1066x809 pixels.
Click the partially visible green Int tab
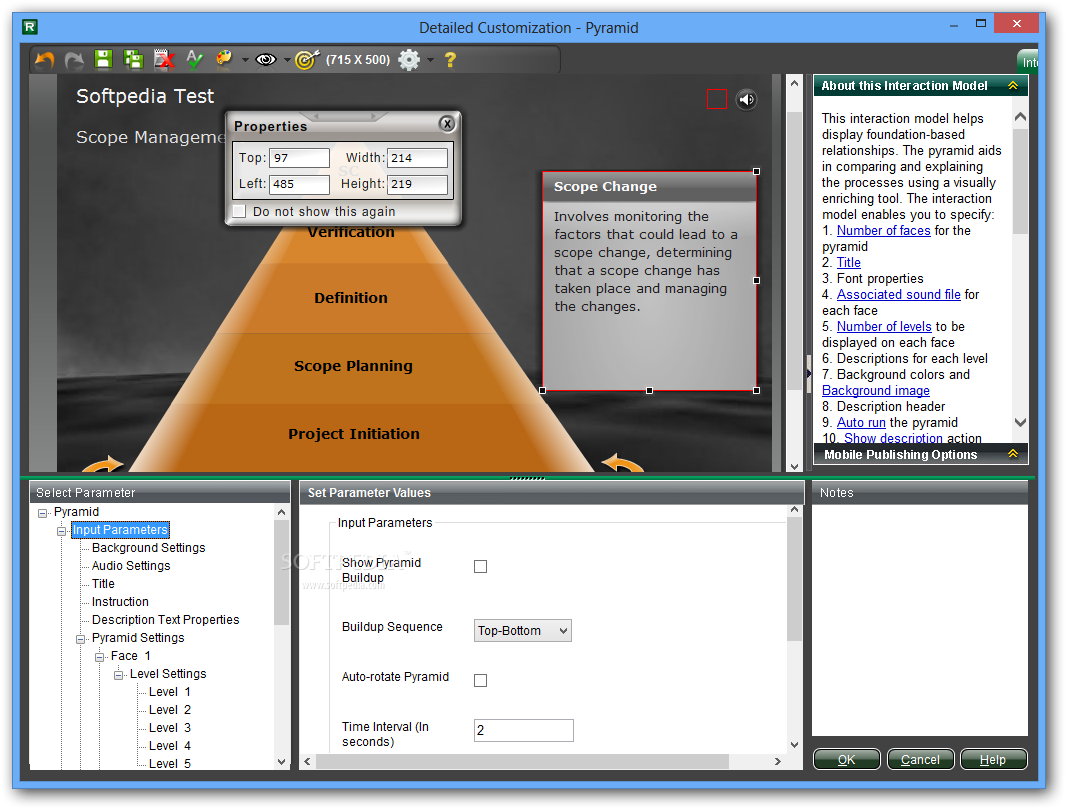tap(1029, 63)
